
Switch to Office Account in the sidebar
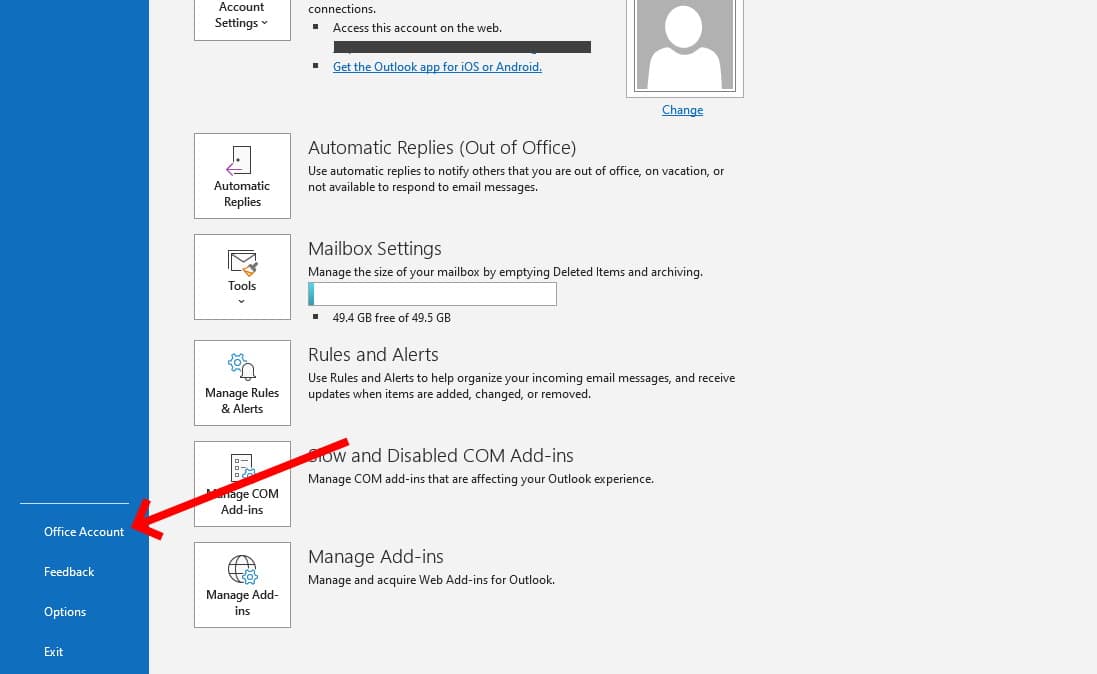point(84,531)
